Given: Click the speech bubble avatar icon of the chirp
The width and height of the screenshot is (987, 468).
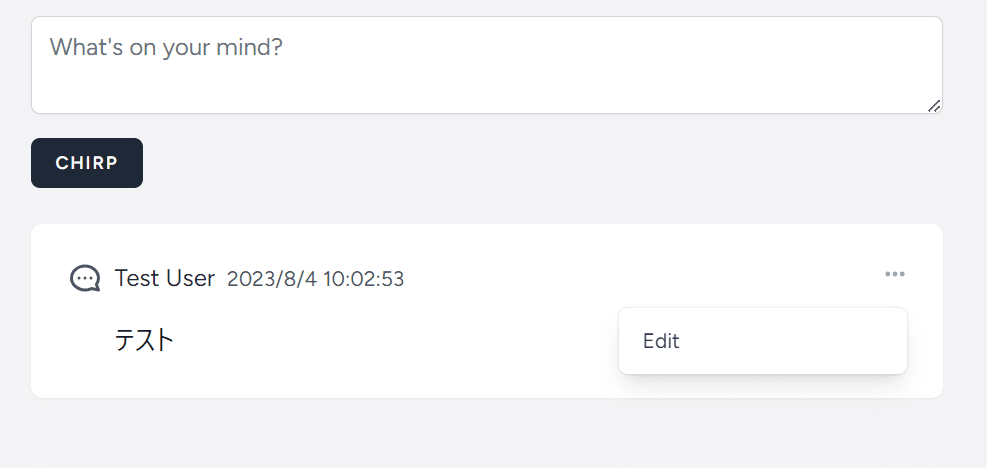Looking at the screenshot, I should tap(85, 278).
